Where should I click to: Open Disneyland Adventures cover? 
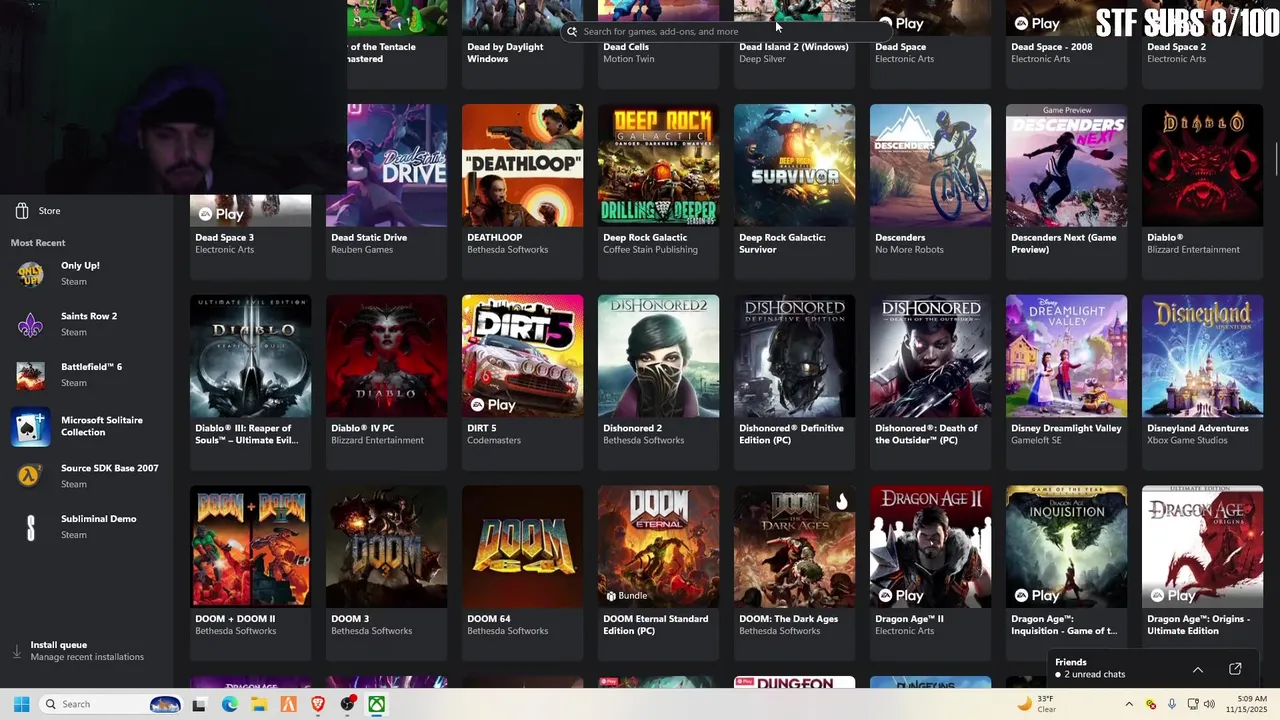tap(1202, 356)
